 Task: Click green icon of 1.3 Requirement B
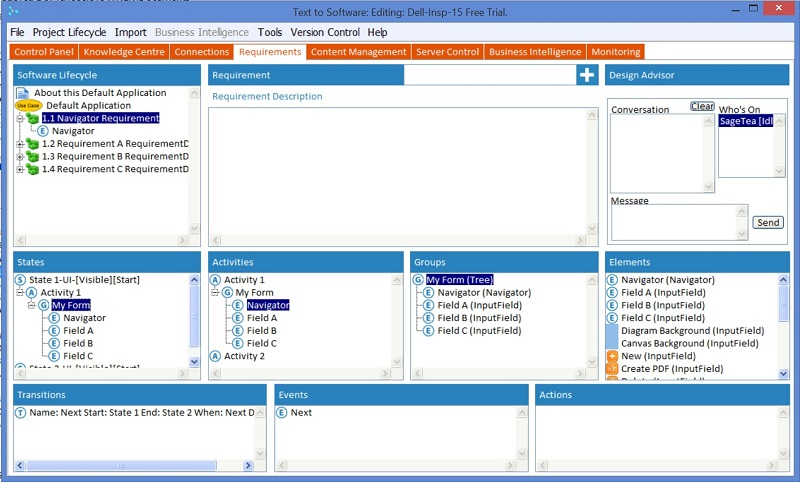click(x=33, y=157)
